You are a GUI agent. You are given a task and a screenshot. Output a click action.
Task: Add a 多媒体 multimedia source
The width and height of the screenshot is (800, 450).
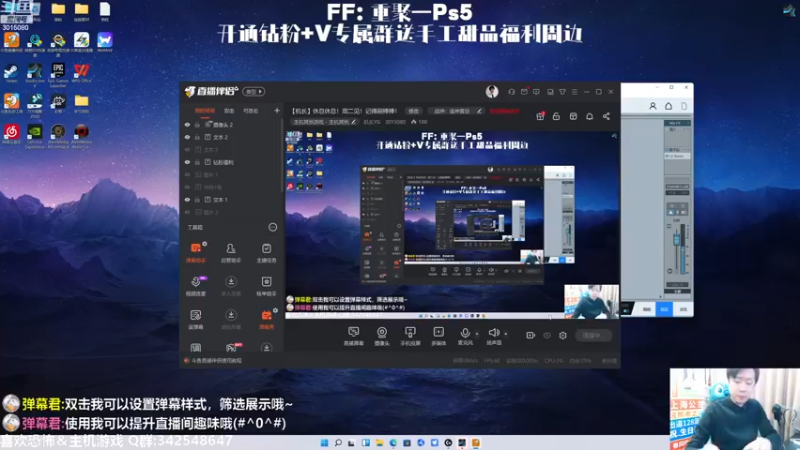[x=438, y=336]
